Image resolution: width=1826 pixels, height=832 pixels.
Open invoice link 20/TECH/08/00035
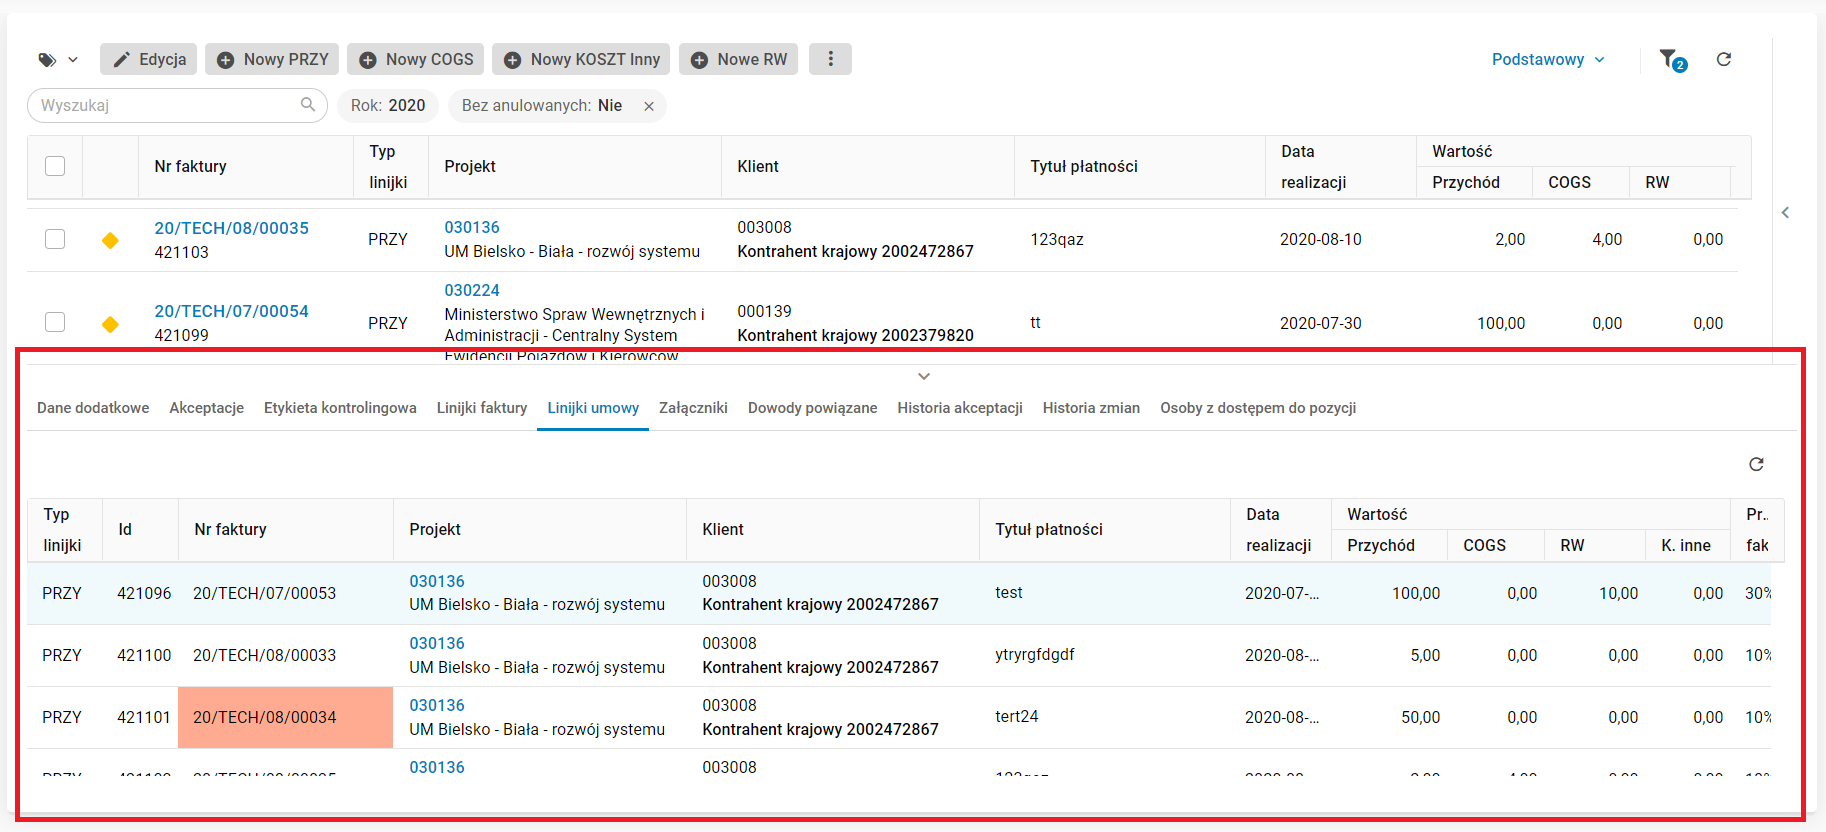pos(232,228)
